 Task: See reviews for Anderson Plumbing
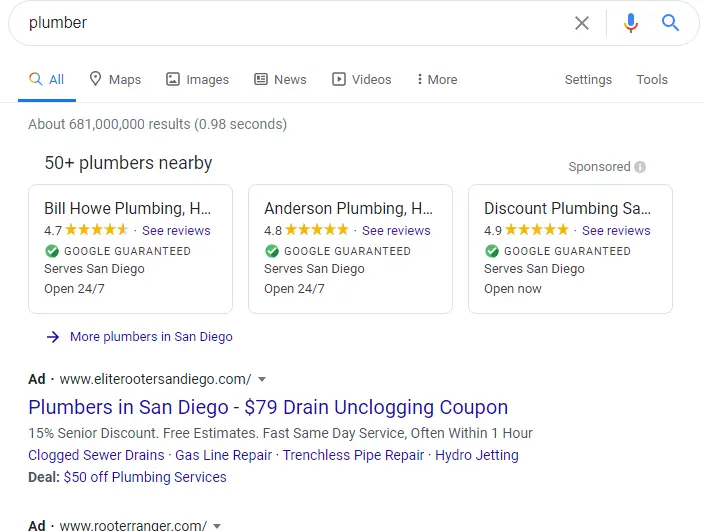(x=396, y=230)
